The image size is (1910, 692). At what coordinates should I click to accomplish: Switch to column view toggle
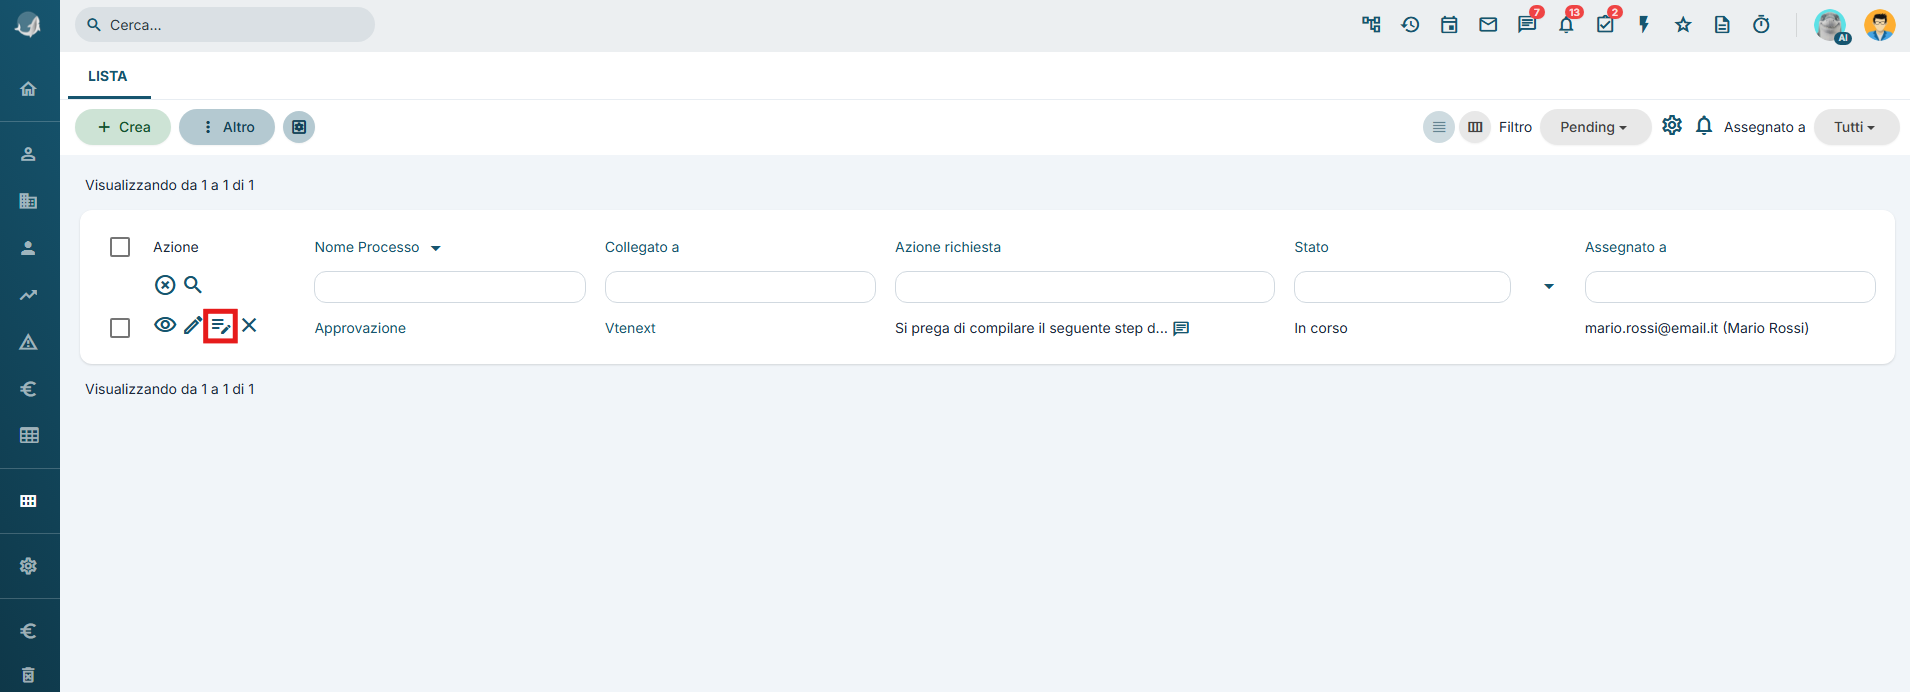pyautogui.click(x=1475, y=127)
